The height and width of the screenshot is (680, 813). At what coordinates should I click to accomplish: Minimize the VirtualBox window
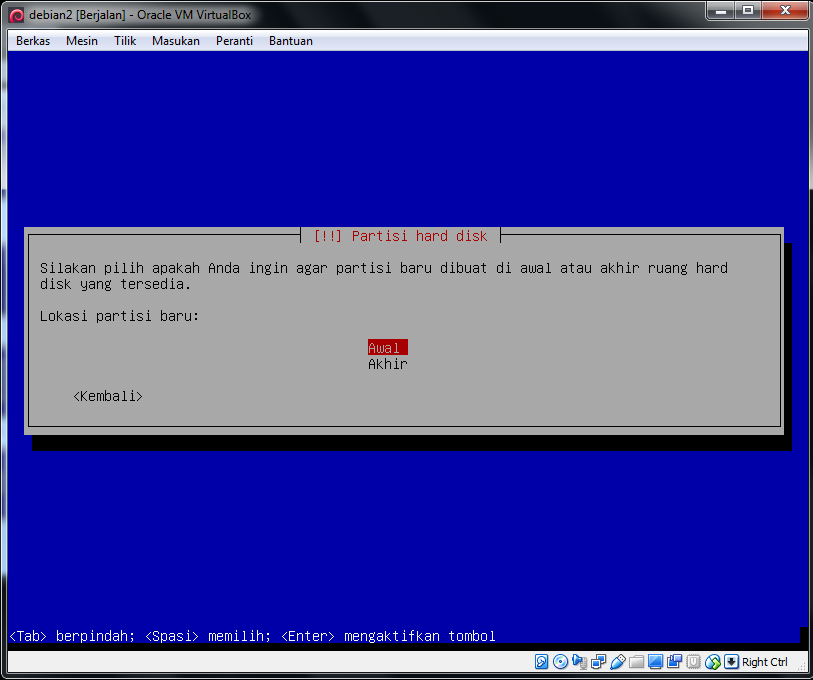click(x=721, y=10)
